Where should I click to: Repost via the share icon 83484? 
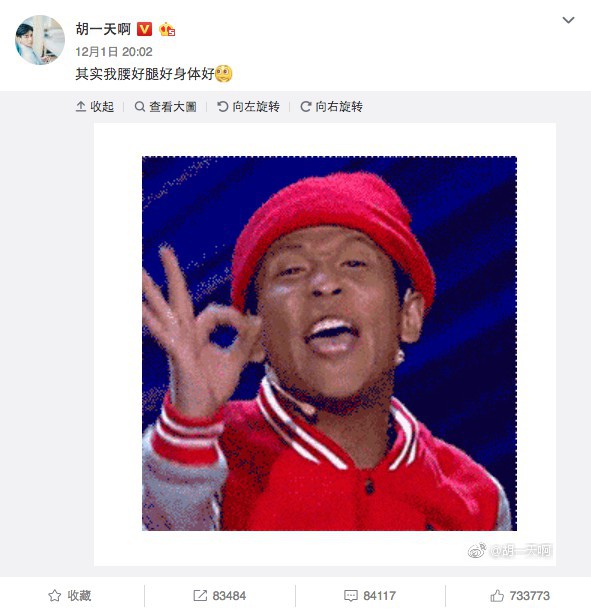click(x=220, y=595)
